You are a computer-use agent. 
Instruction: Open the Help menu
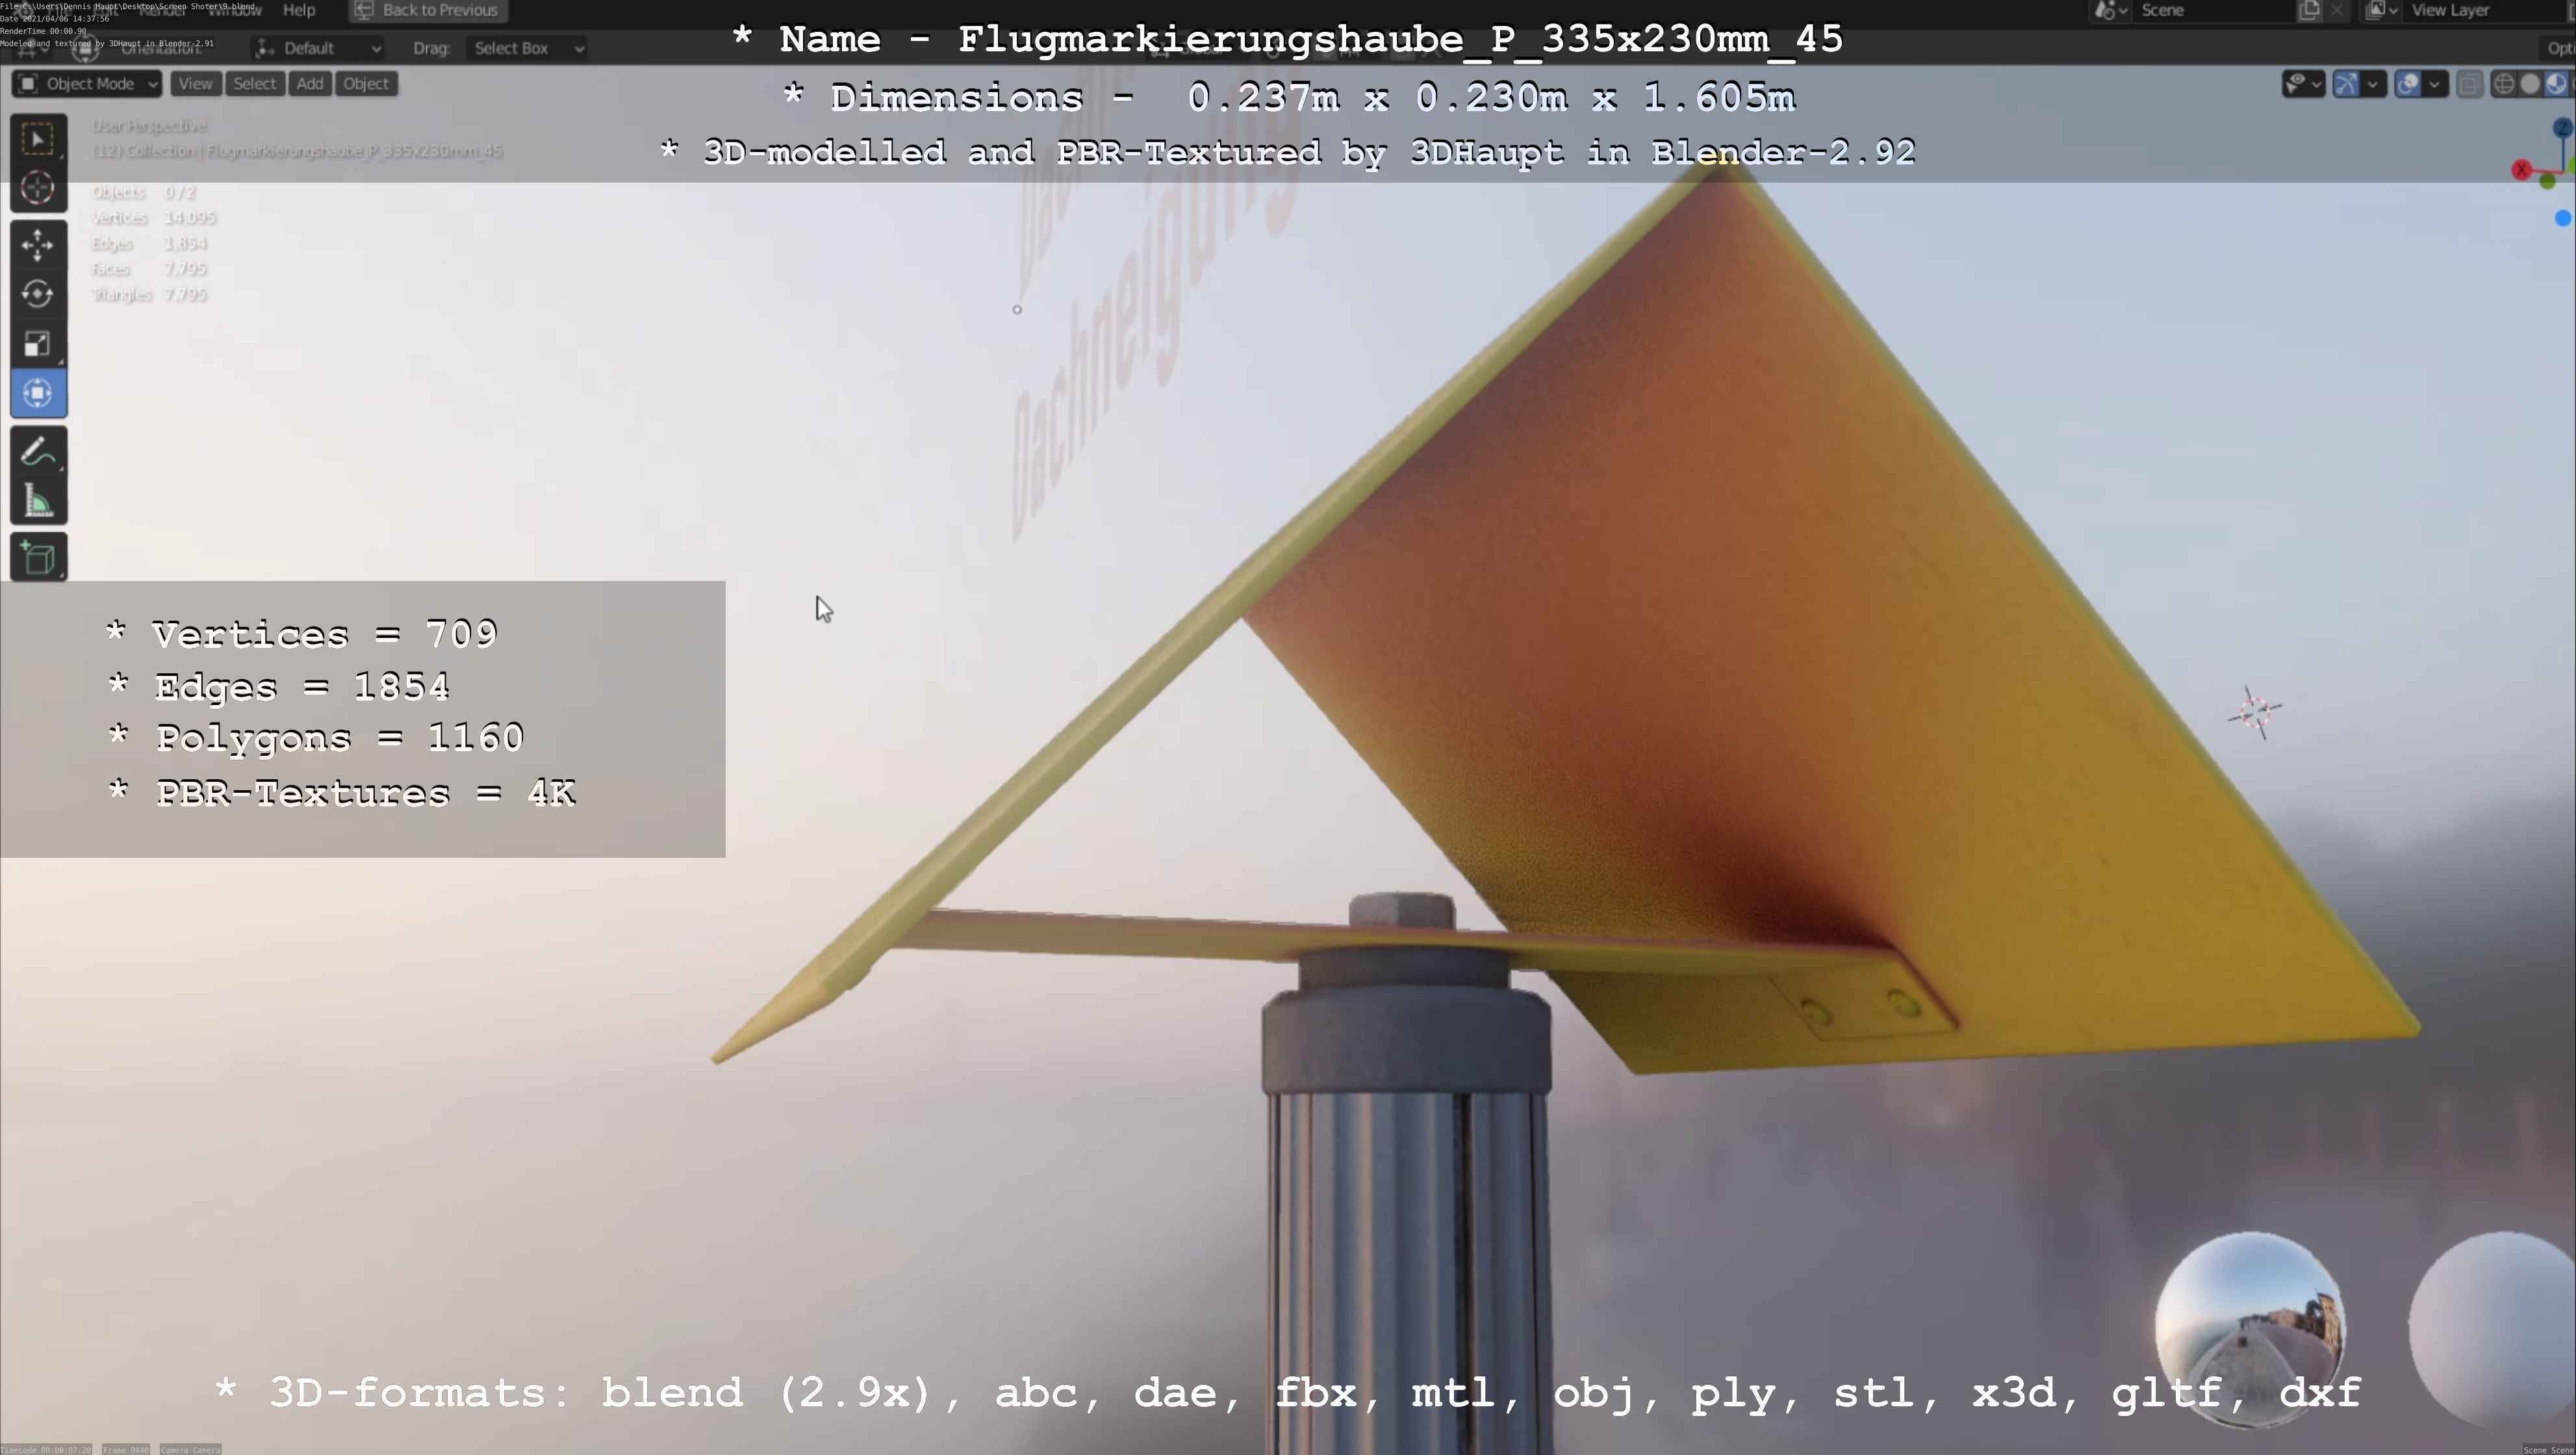[x=299, y=10]
